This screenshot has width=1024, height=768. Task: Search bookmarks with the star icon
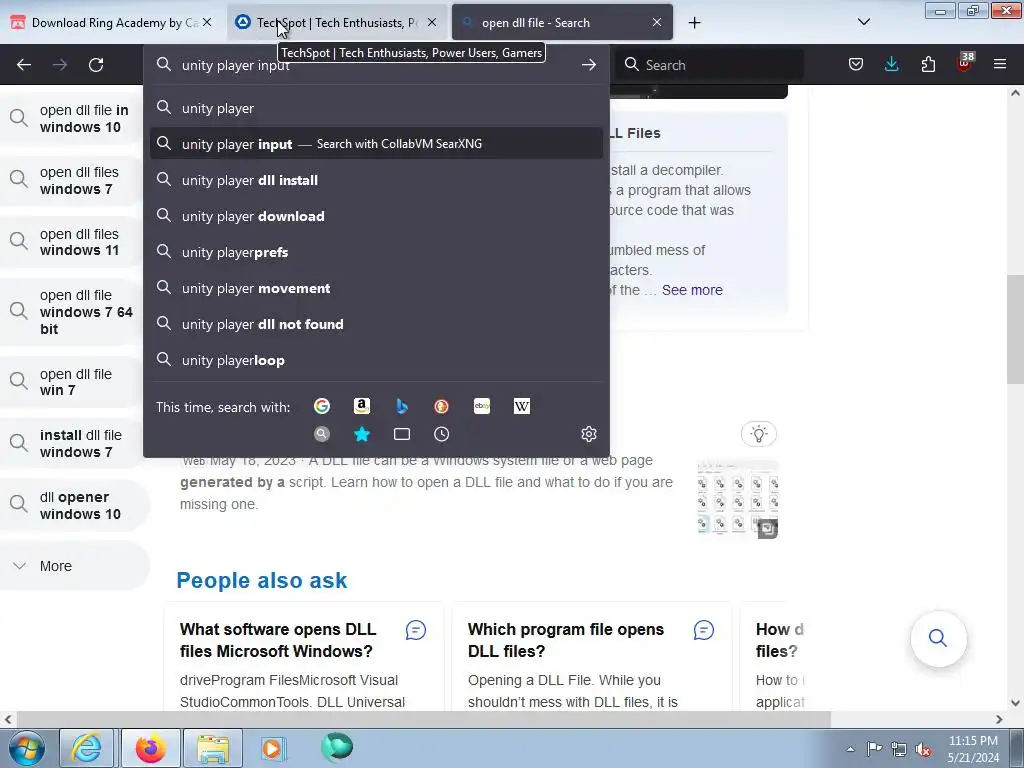362,434
